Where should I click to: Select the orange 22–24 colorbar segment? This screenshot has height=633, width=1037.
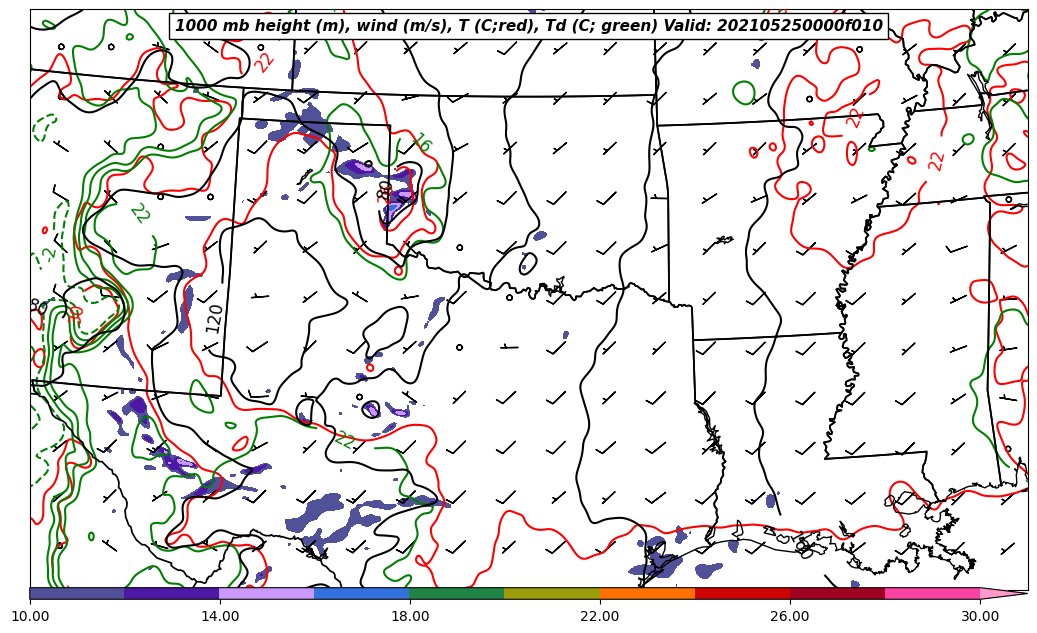[x=647, y=593]
